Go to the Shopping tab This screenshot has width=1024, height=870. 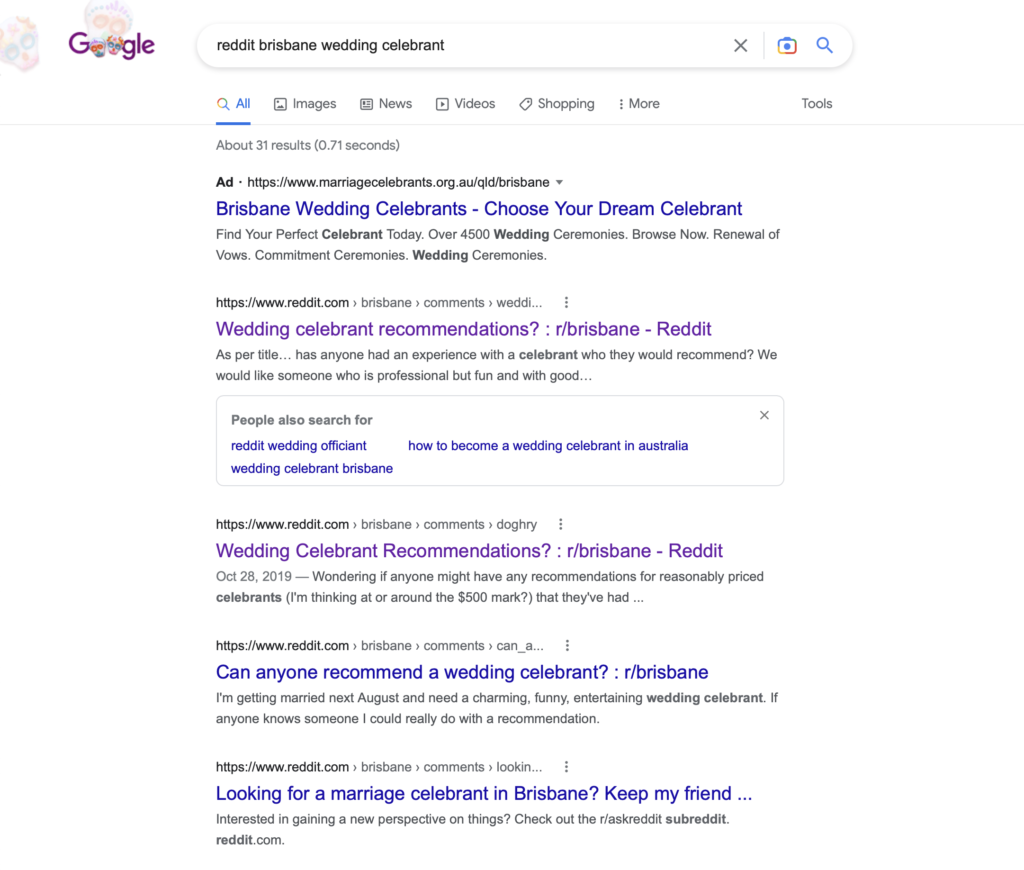(556, 104)
